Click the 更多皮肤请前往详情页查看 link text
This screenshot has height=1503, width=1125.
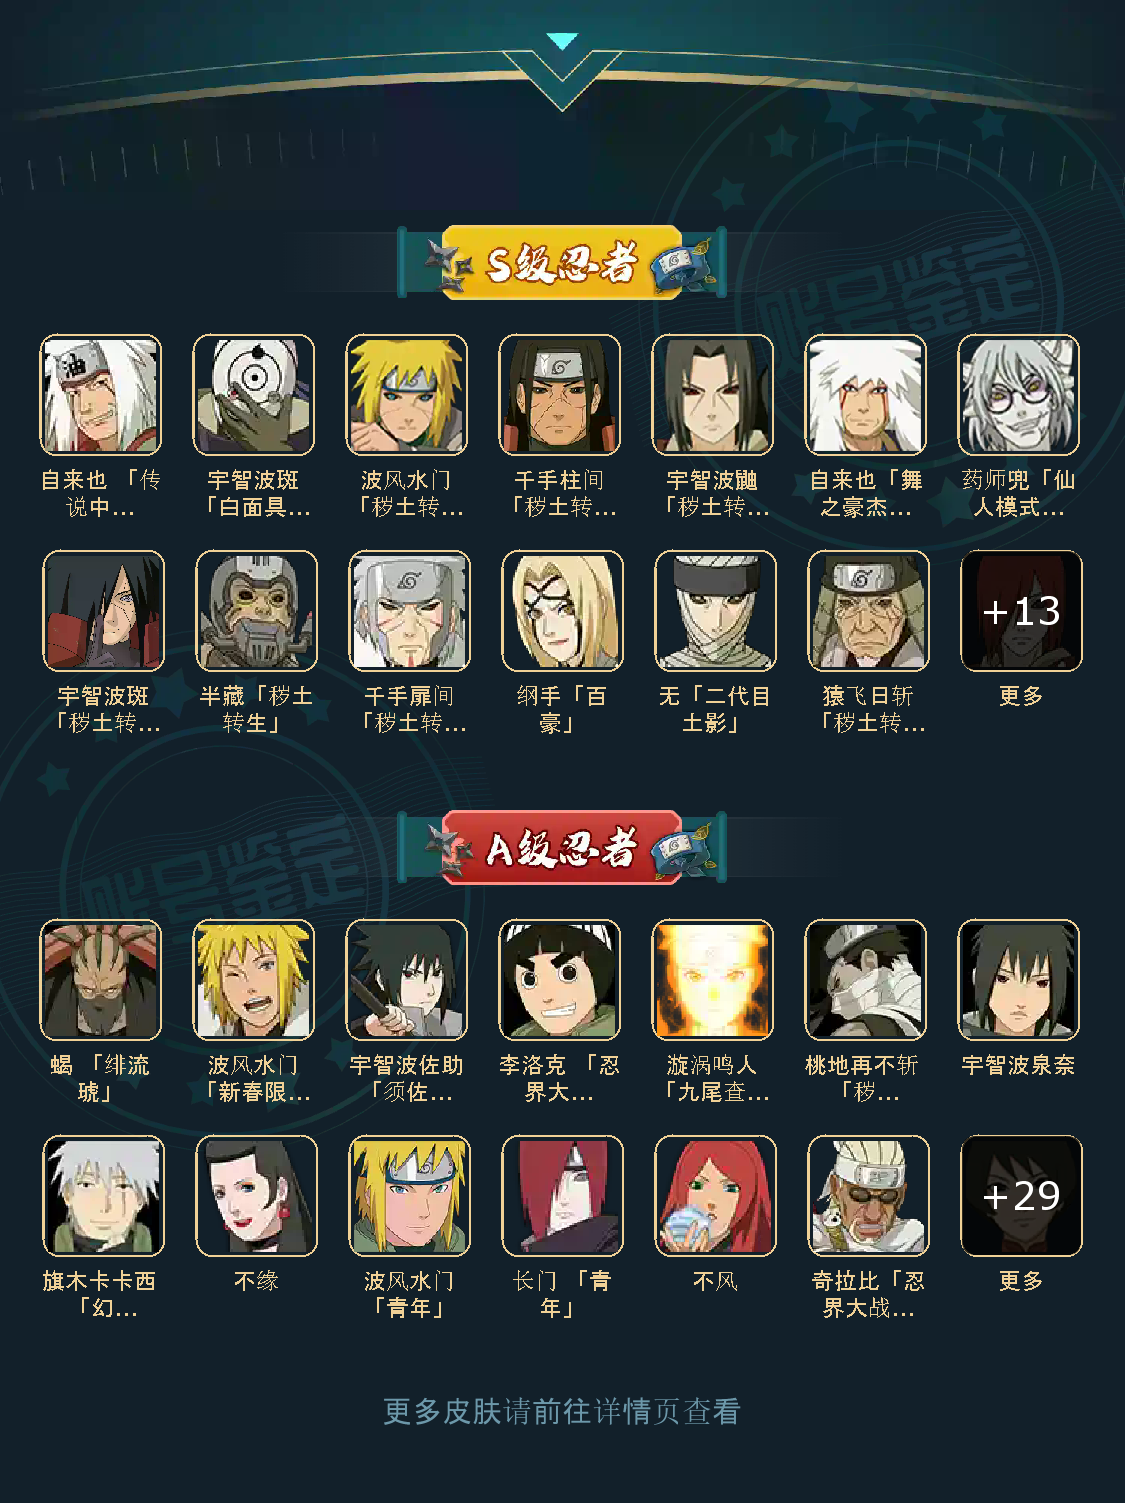562,1411
